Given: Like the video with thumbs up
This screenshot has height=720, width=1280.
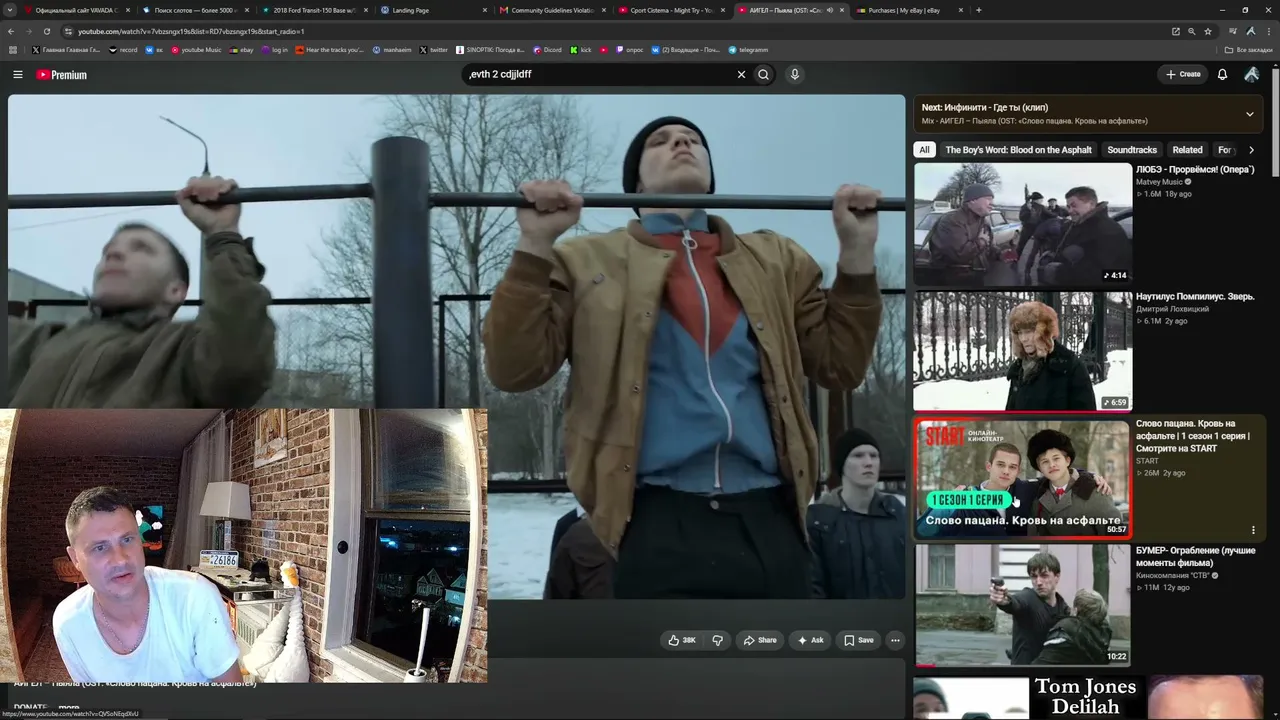Looking at the screenshot, I should tap(683, 640).
